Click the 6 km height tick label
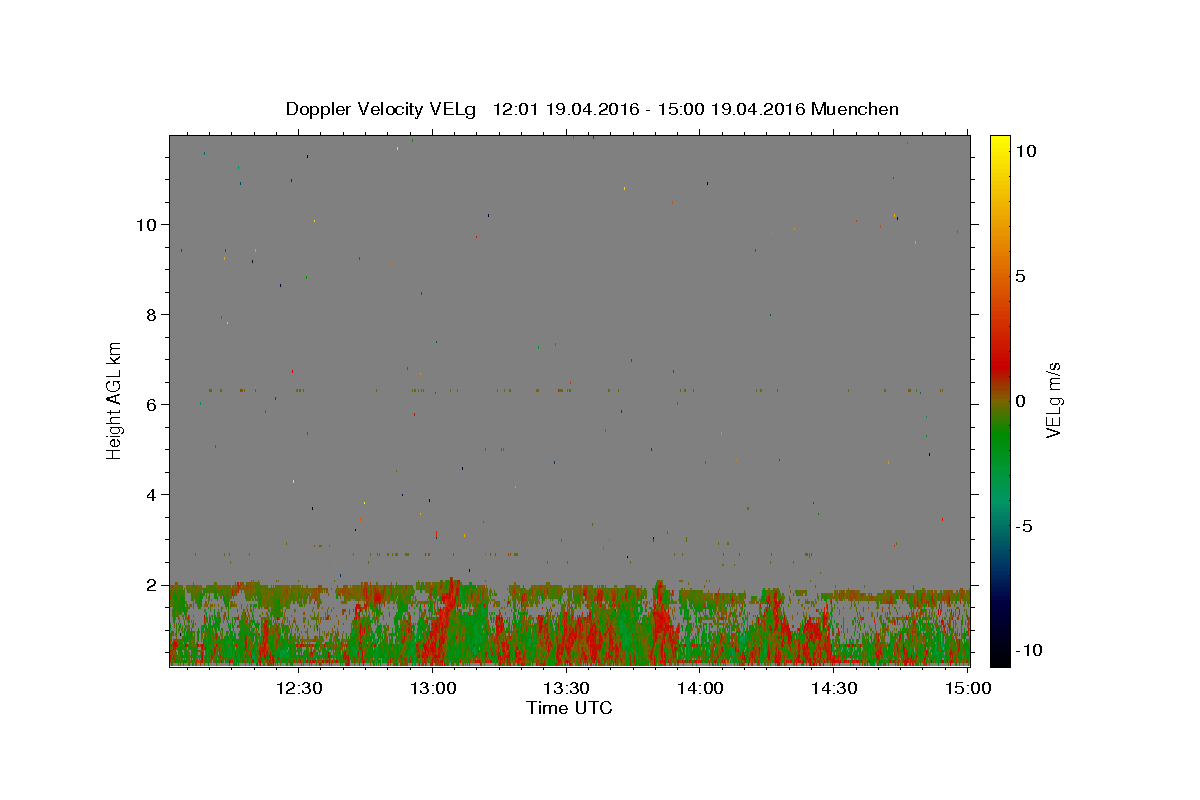The width and height of the screenshot is (1200, 800). pyautogui.click(x=152, y=404)
